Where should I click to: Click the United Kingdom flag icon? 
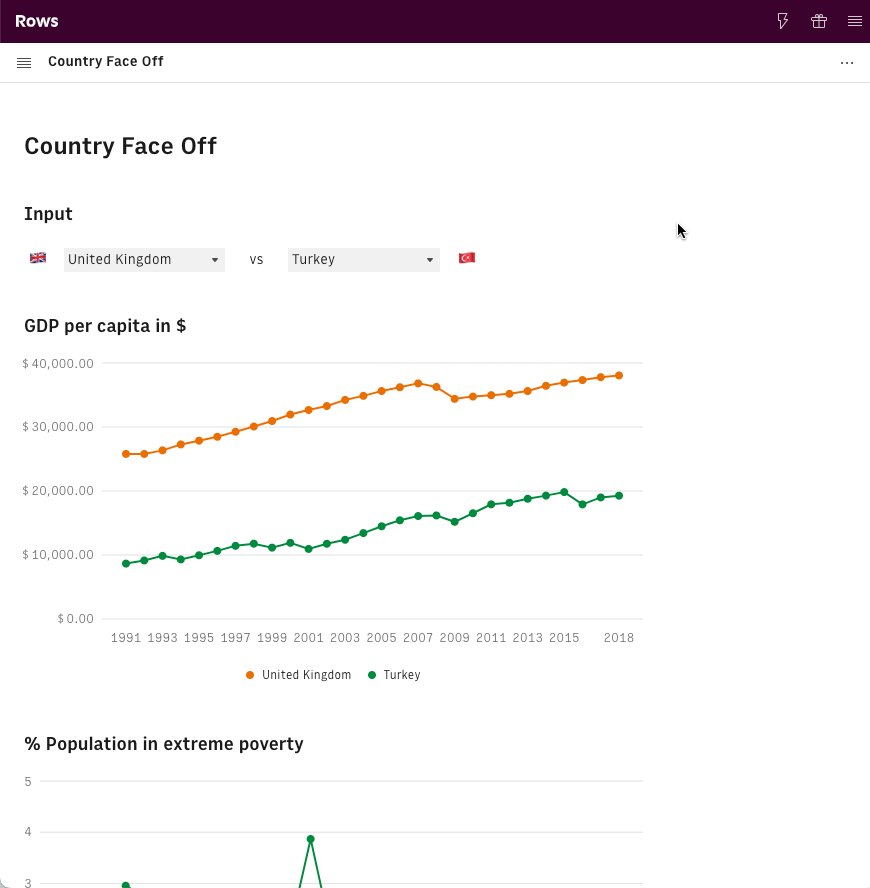click(x=38, y=258)
